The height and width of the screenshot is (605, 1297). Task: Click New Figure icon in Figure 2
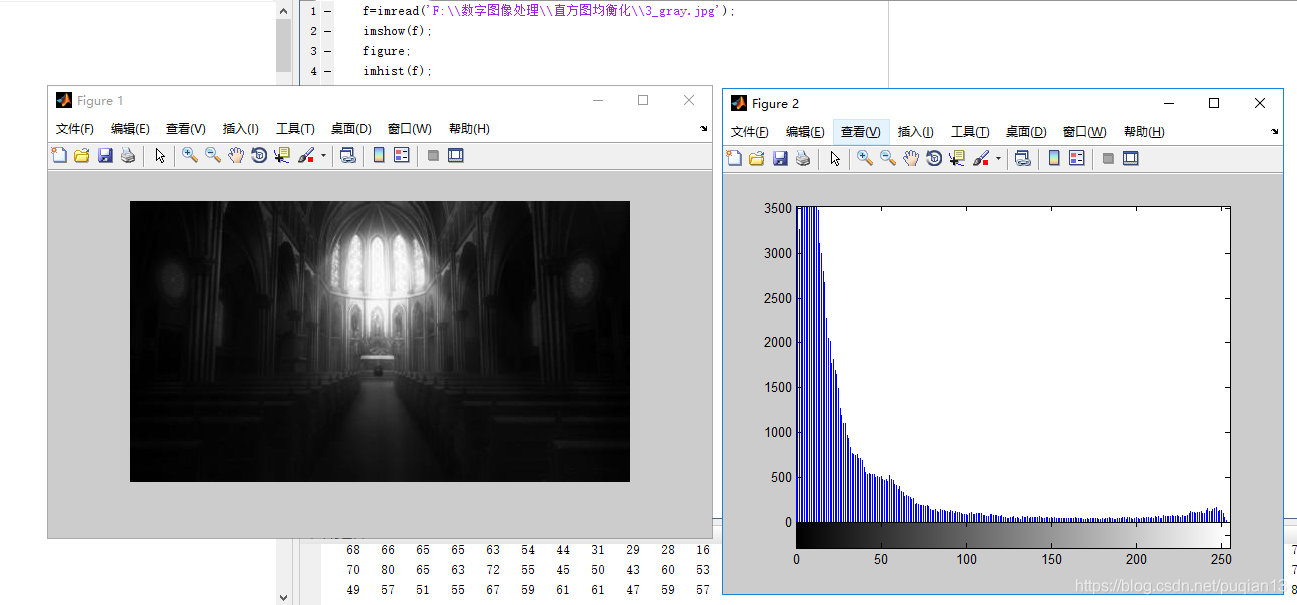click(734, 158)
